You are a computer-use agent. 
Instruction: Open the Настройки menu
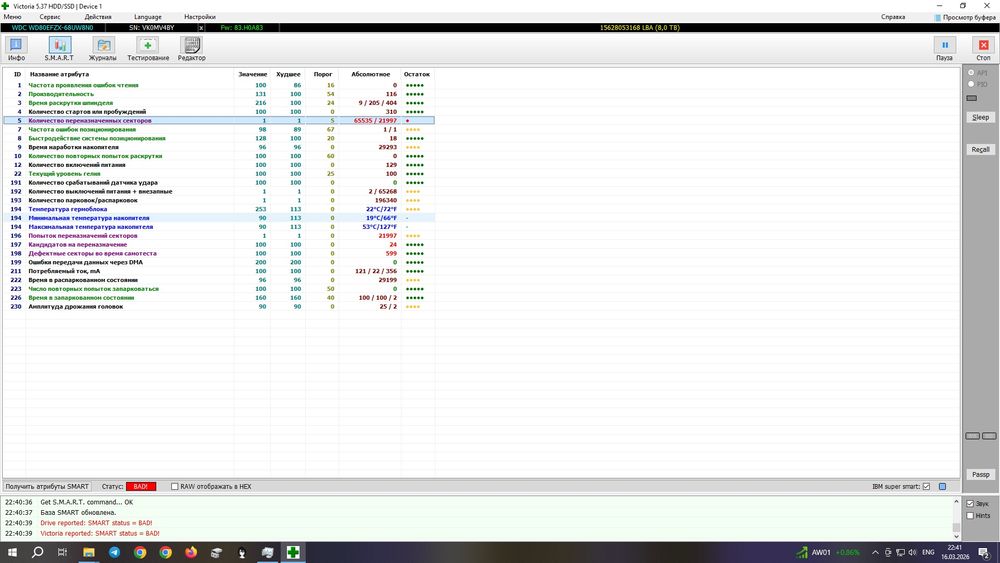click(x=200, y=17)
